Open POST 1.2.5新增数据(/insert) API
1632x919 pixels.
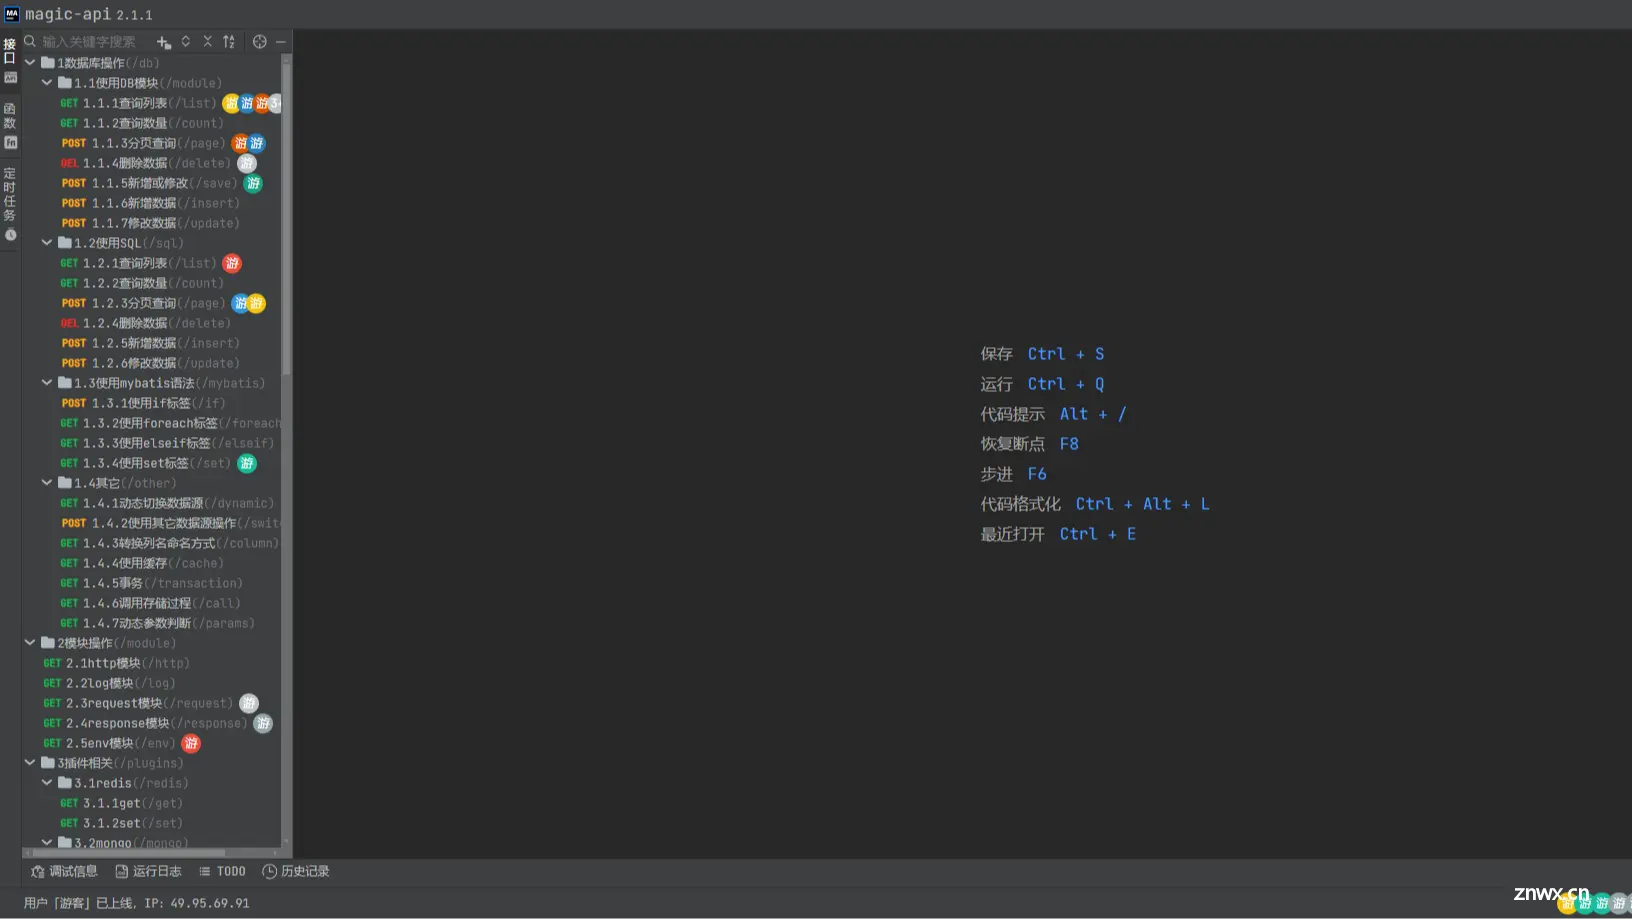pos(150,343)
